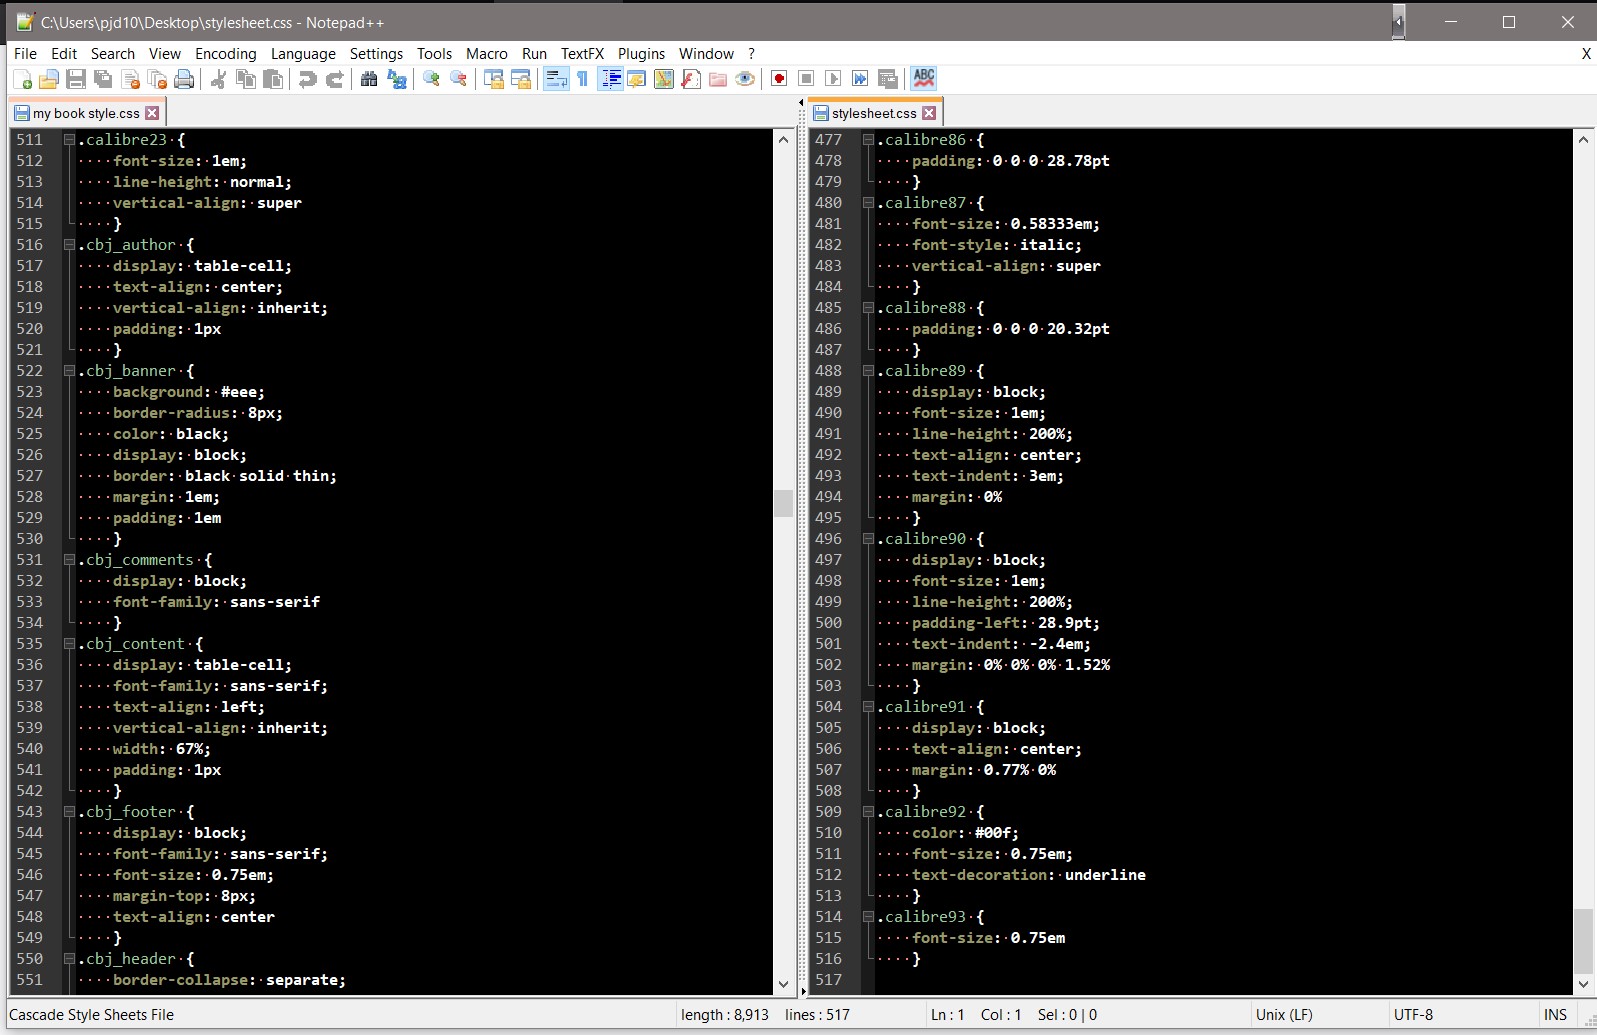Click the Undo arrow icon

307,79
